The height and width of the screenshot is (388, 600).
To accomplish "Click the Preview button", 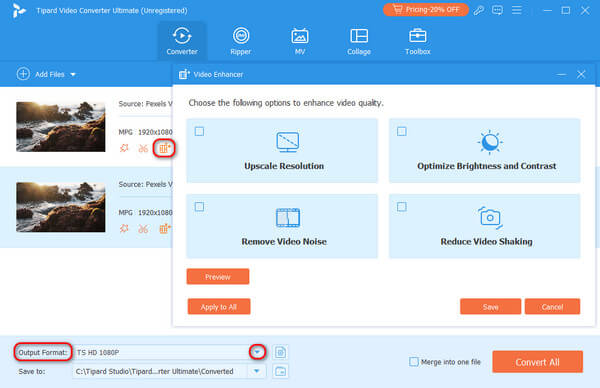I will point(218,277).
